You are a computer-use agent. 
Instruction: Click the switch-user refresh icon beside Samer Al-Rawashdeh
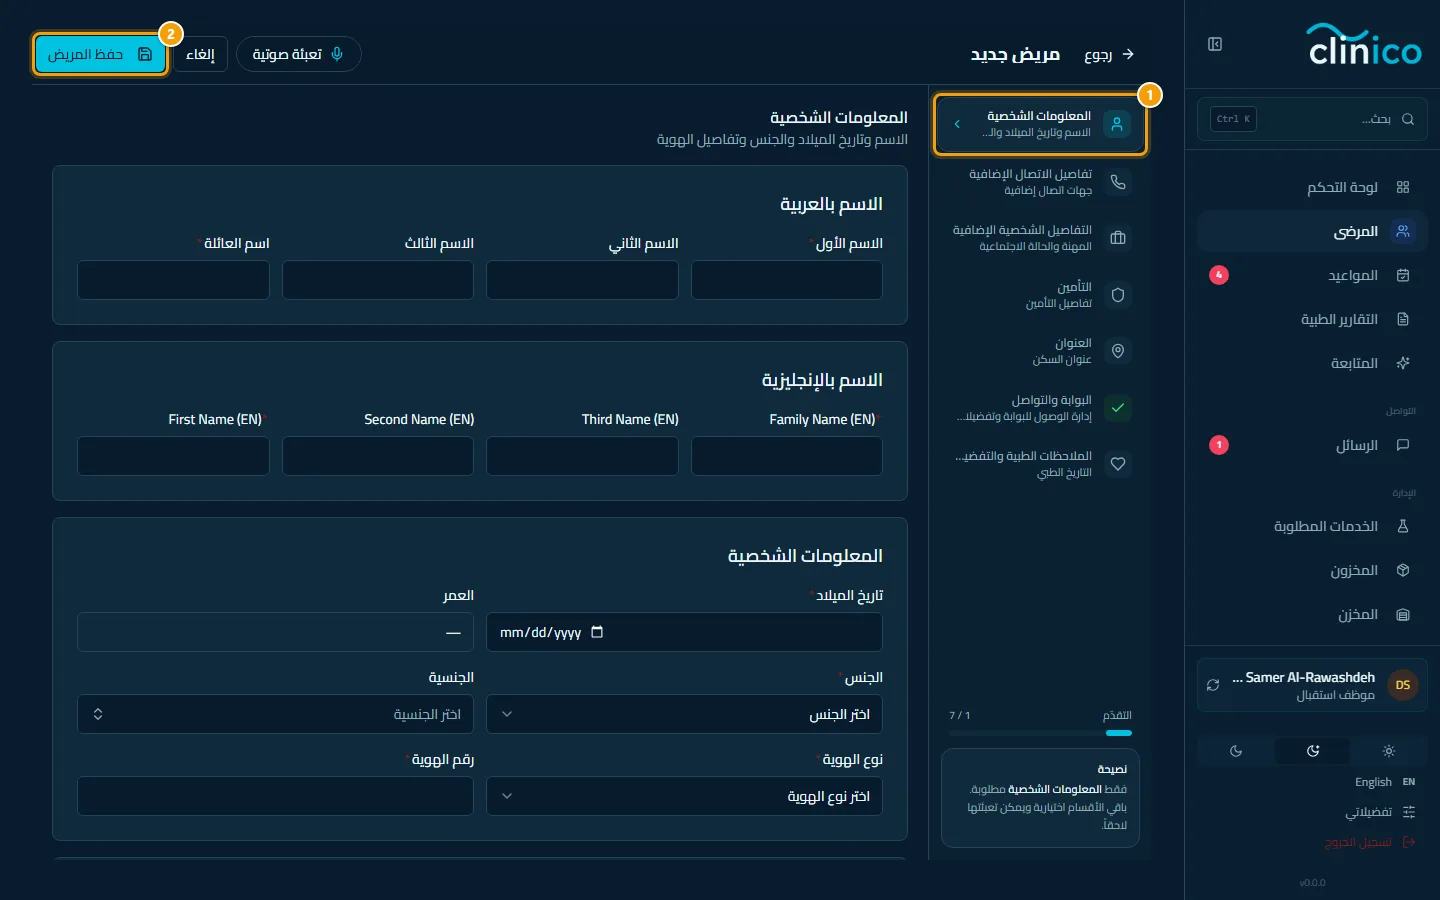coord(1213,685)
